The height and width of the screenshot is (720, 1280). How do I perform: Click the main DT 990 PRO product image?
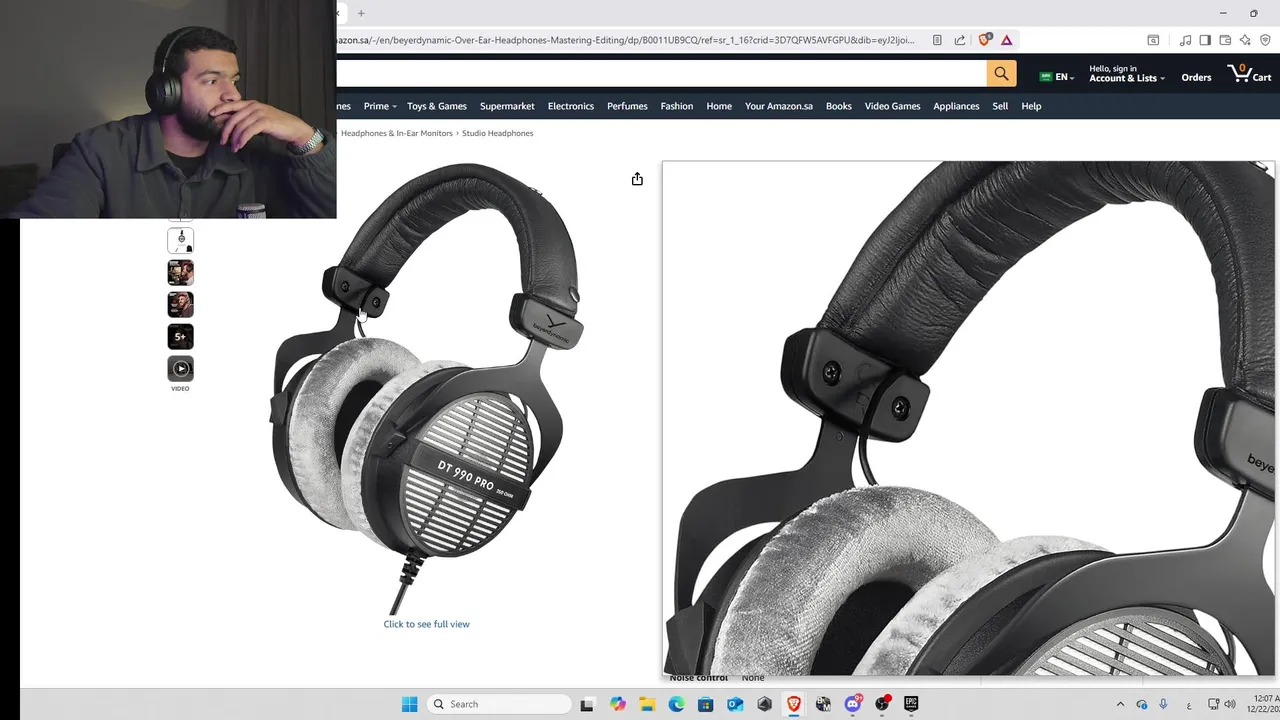point(427,388)
